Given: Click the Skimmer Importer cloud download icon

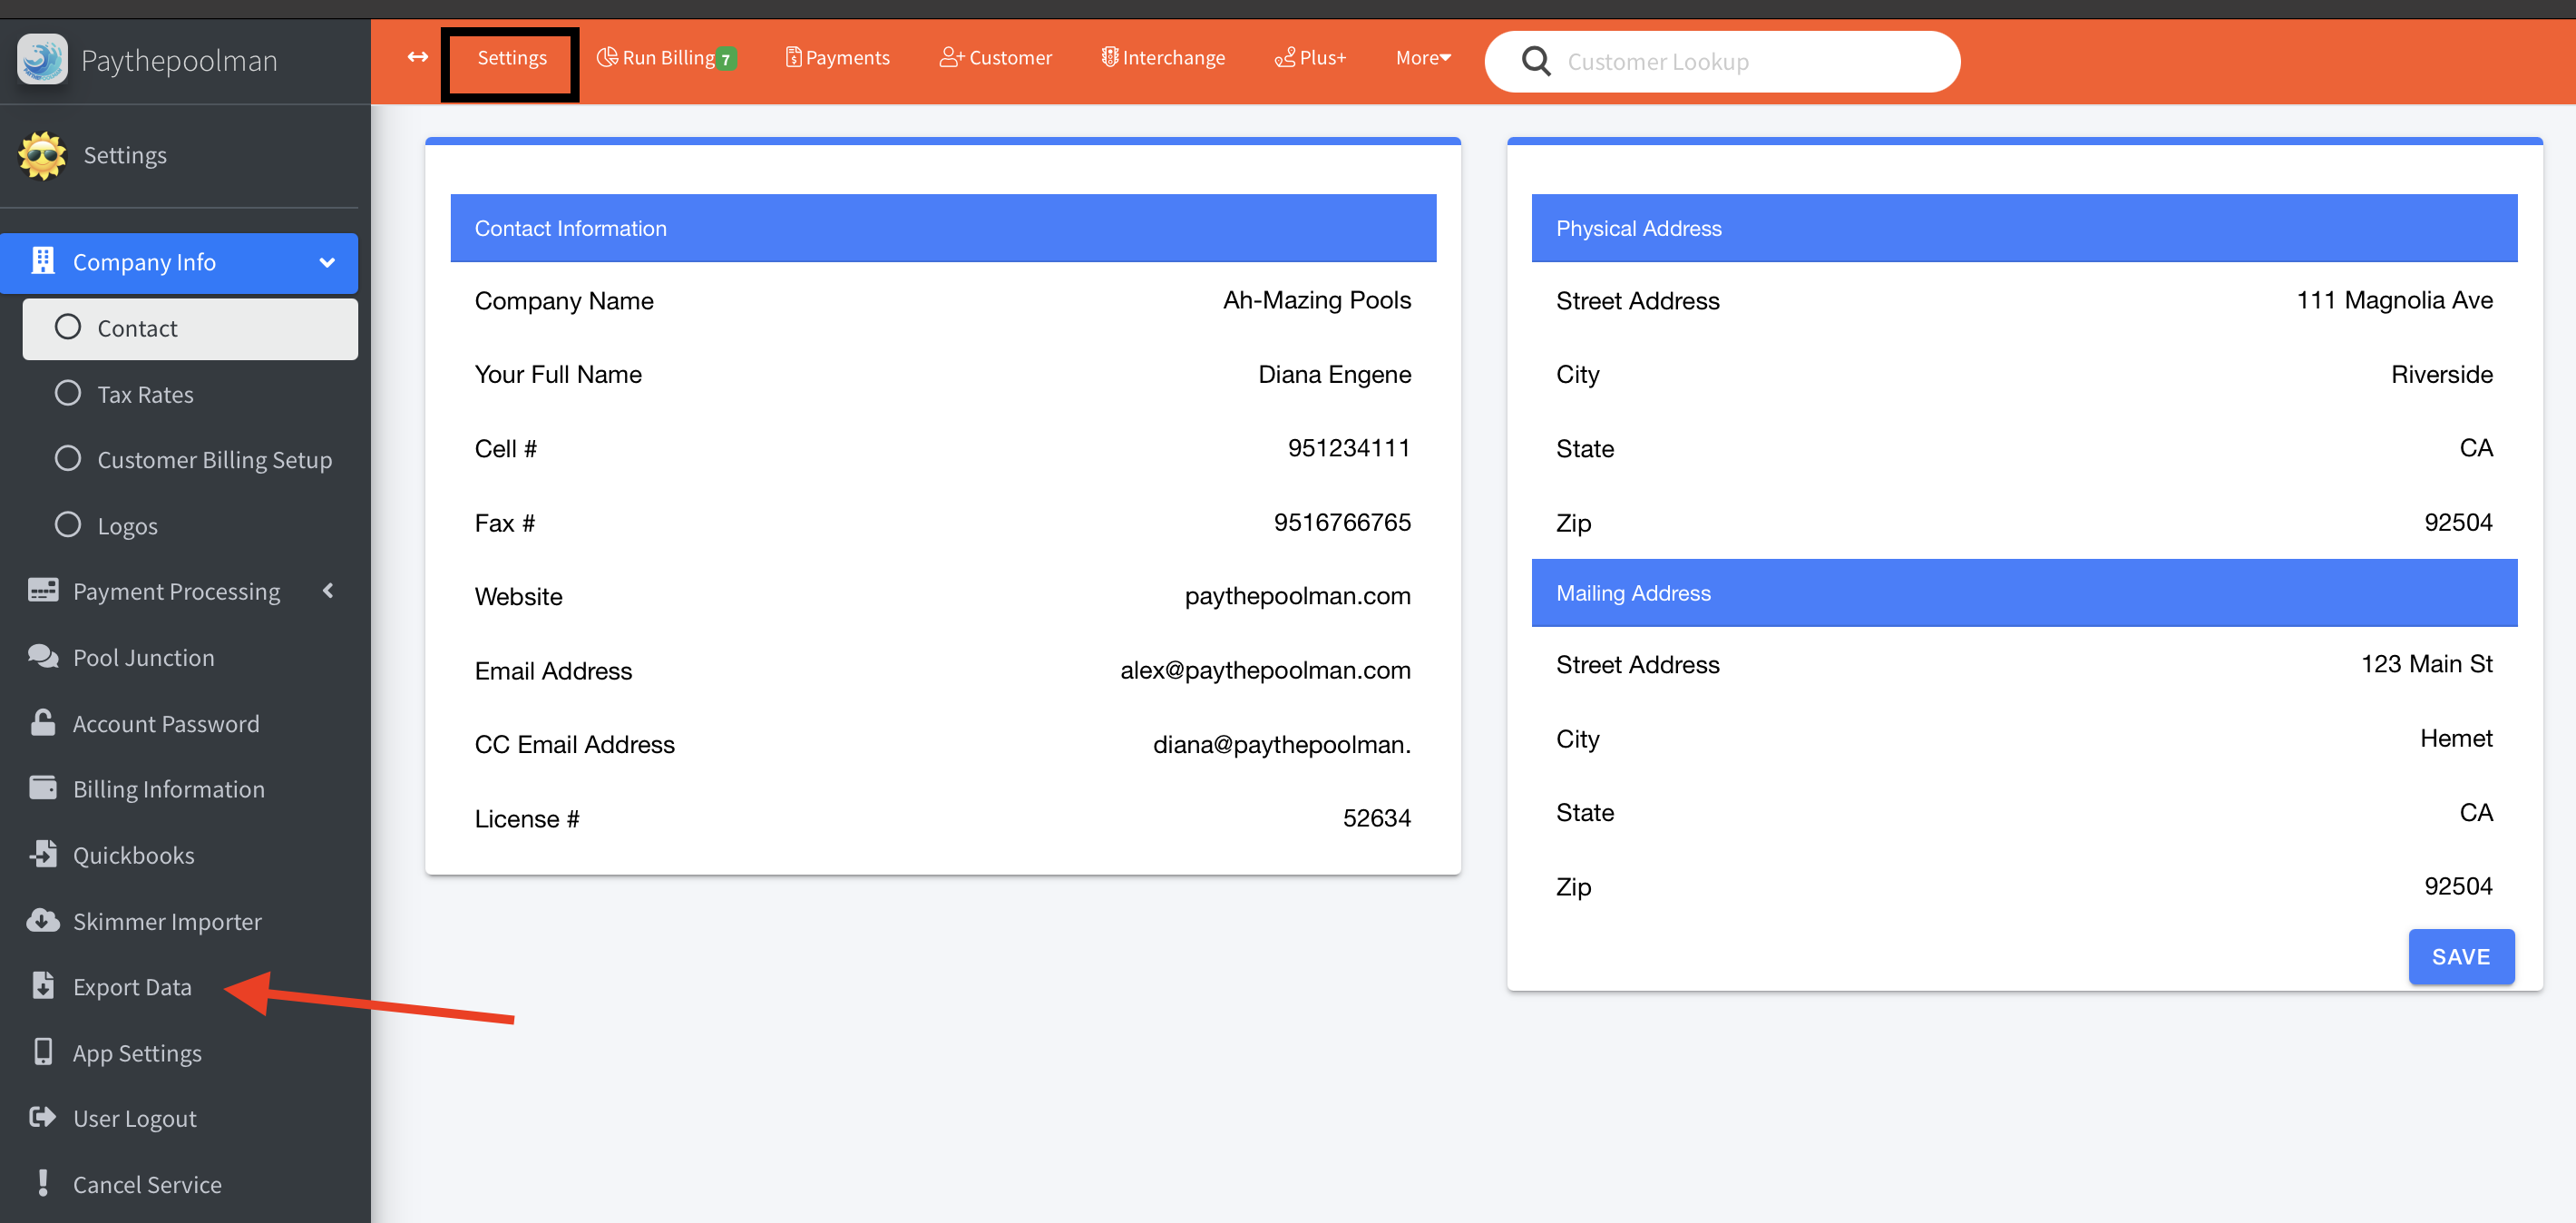Looking at the screenshot, I should point(42,921).
